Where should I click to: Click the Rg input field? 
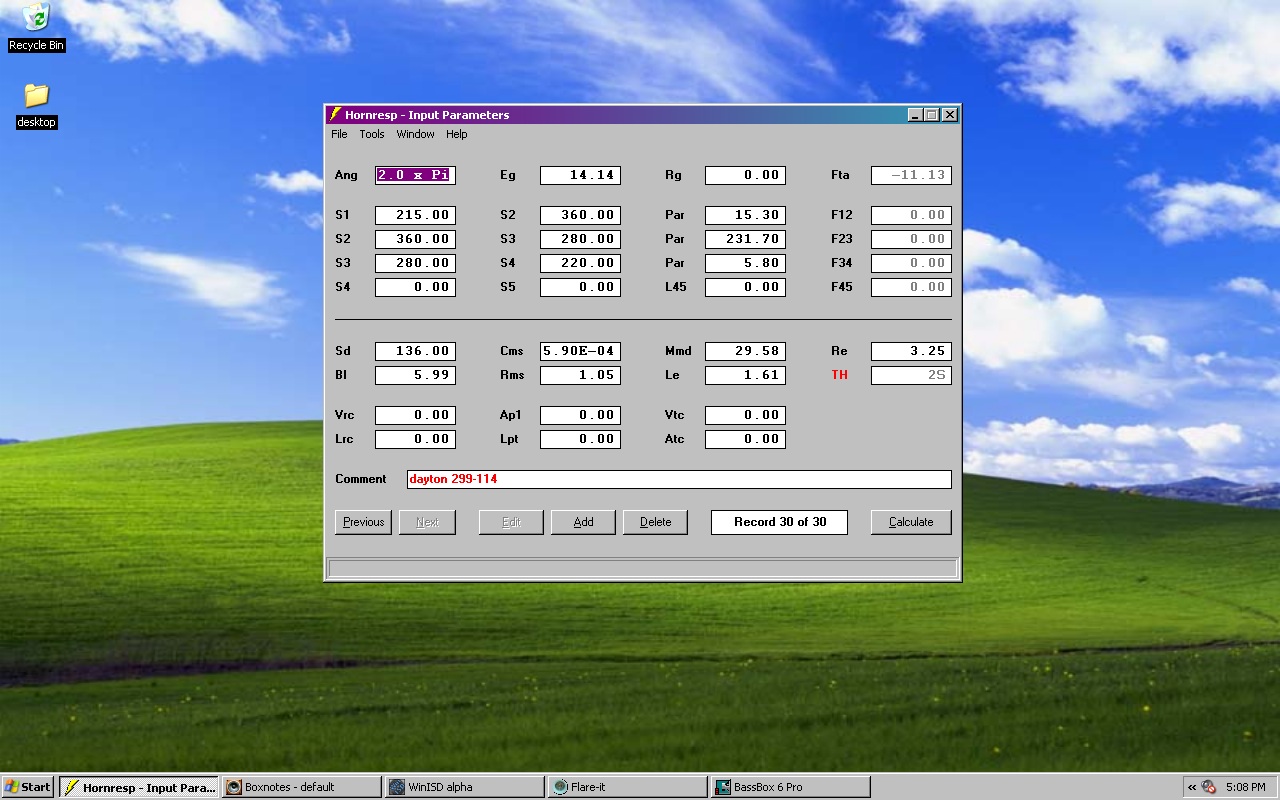pos(745,175)
